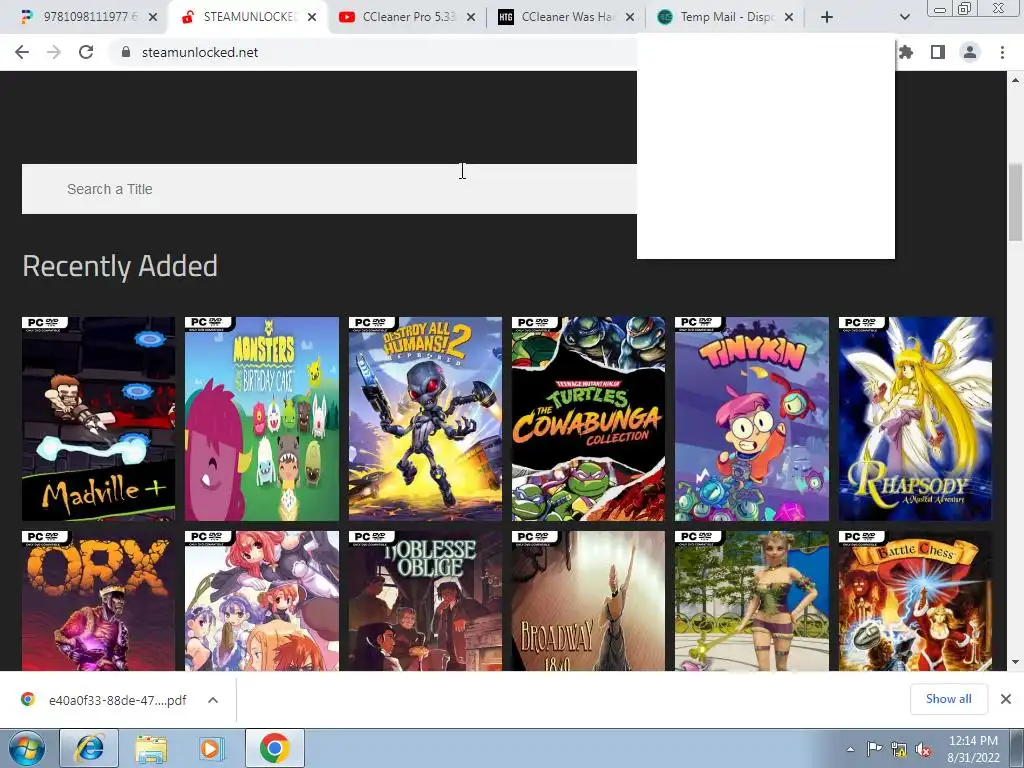Click the scrollbar up arrow
Screen dimensions: 1024x768
1015,80
